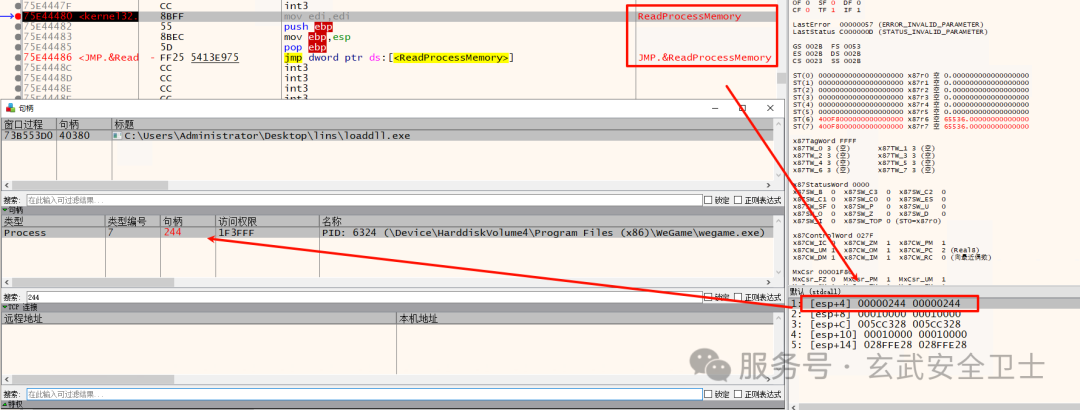Minimize the 句柄 handles window
This screenshot has height=410, width=1080.
coord(715,106)
